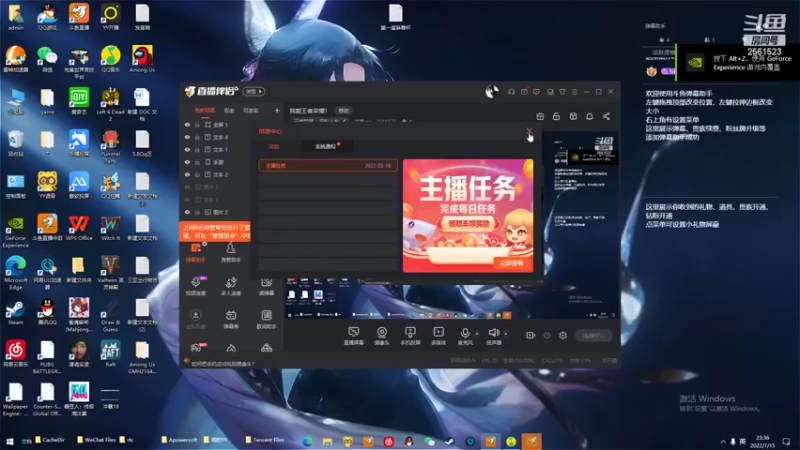Open the 歌词助手 tool
Image resolution: width=800 pixels, height=450 pixels.
(x=266, y=319)
